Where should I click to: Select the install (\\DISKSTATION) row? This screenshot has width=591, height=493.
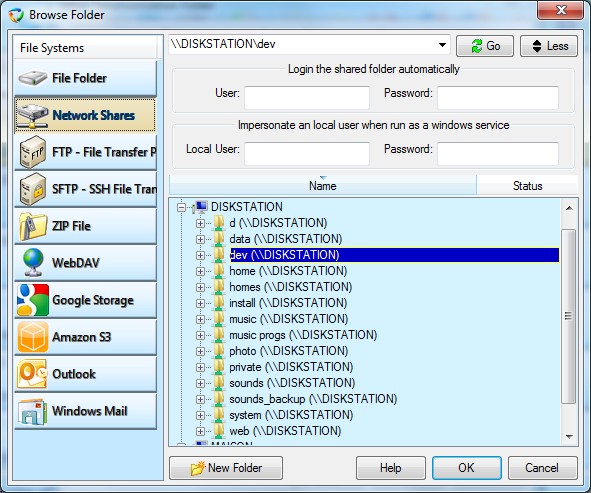tap(288, 303)
